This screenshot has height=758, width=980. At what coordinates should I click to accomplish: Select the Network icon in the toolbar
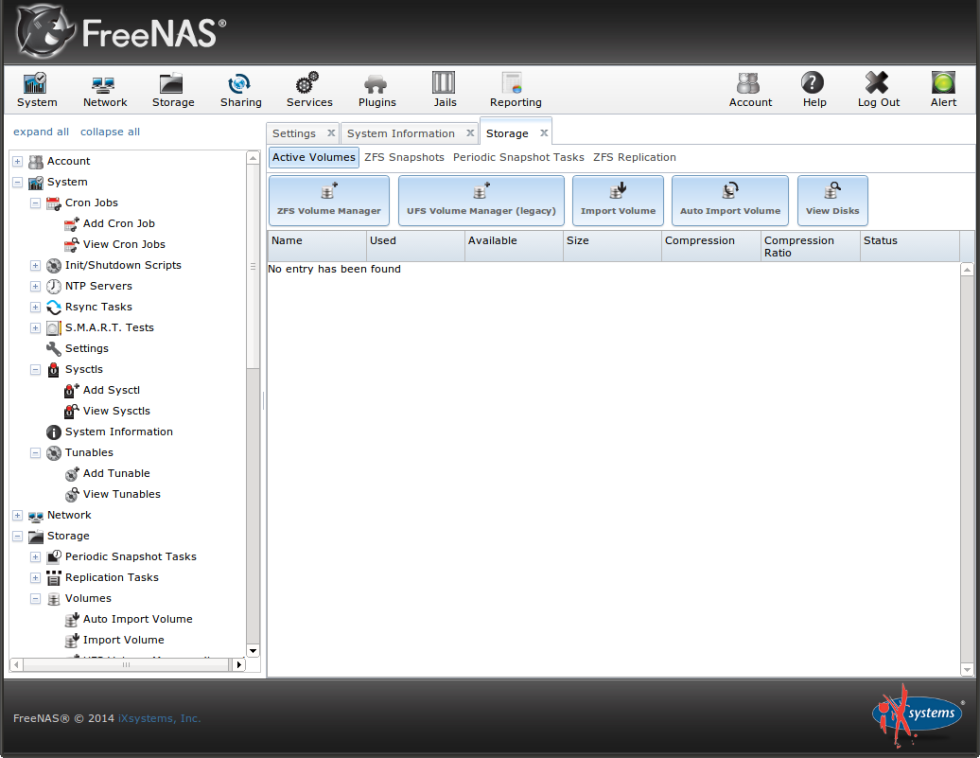pos(104,89)
